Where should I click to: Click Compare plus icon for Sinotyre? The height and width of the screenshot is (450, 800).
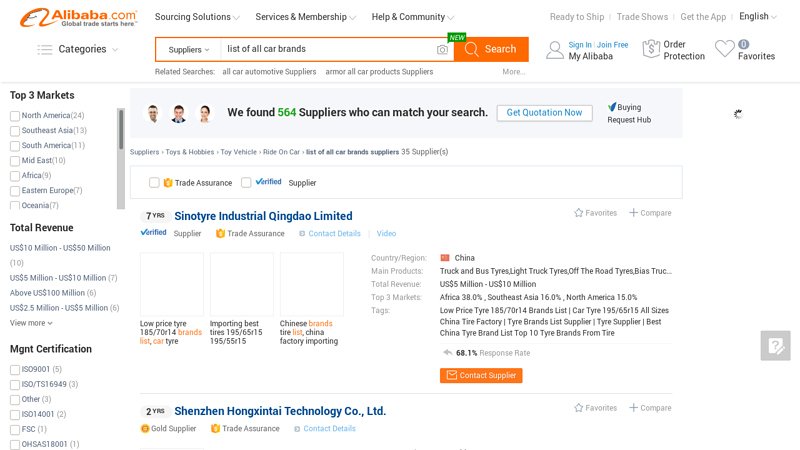coord(634,213)
